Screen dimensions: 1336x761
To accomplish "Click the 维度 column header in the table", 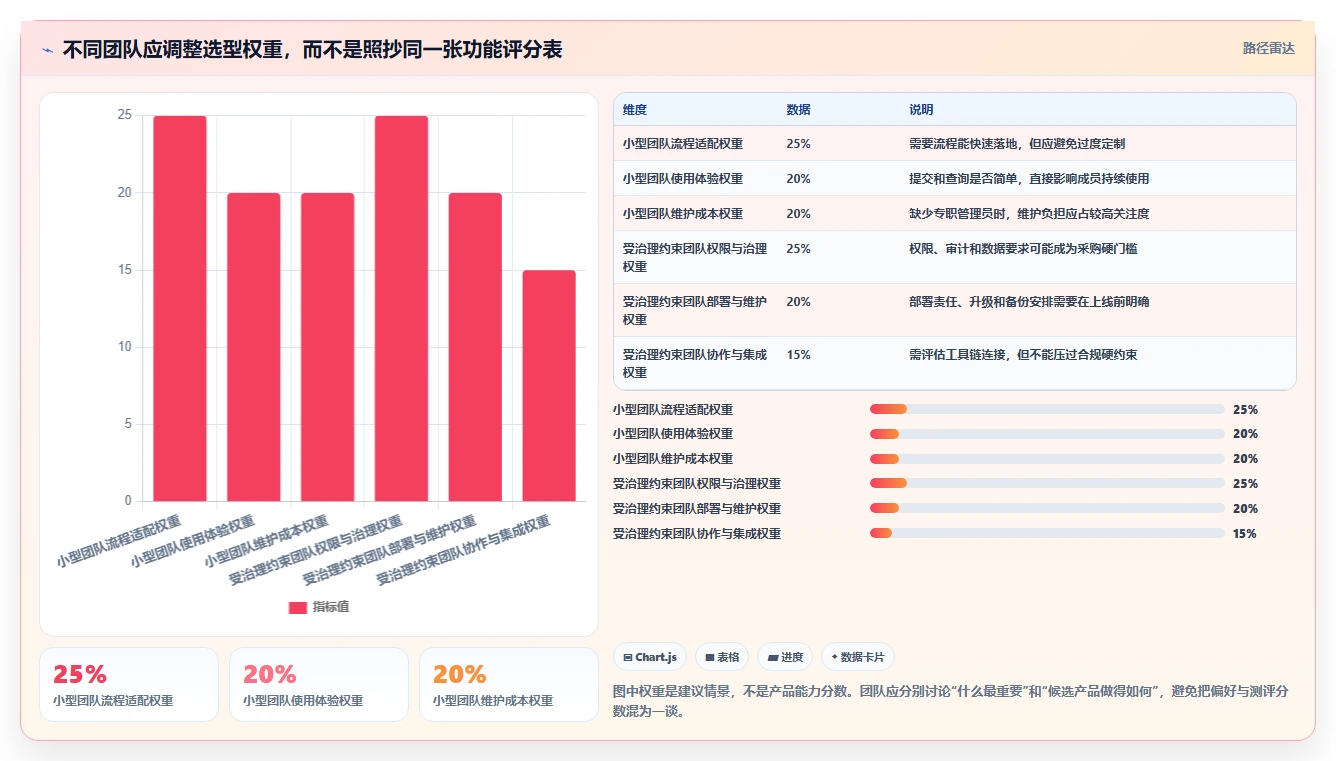I will (634, 109).
